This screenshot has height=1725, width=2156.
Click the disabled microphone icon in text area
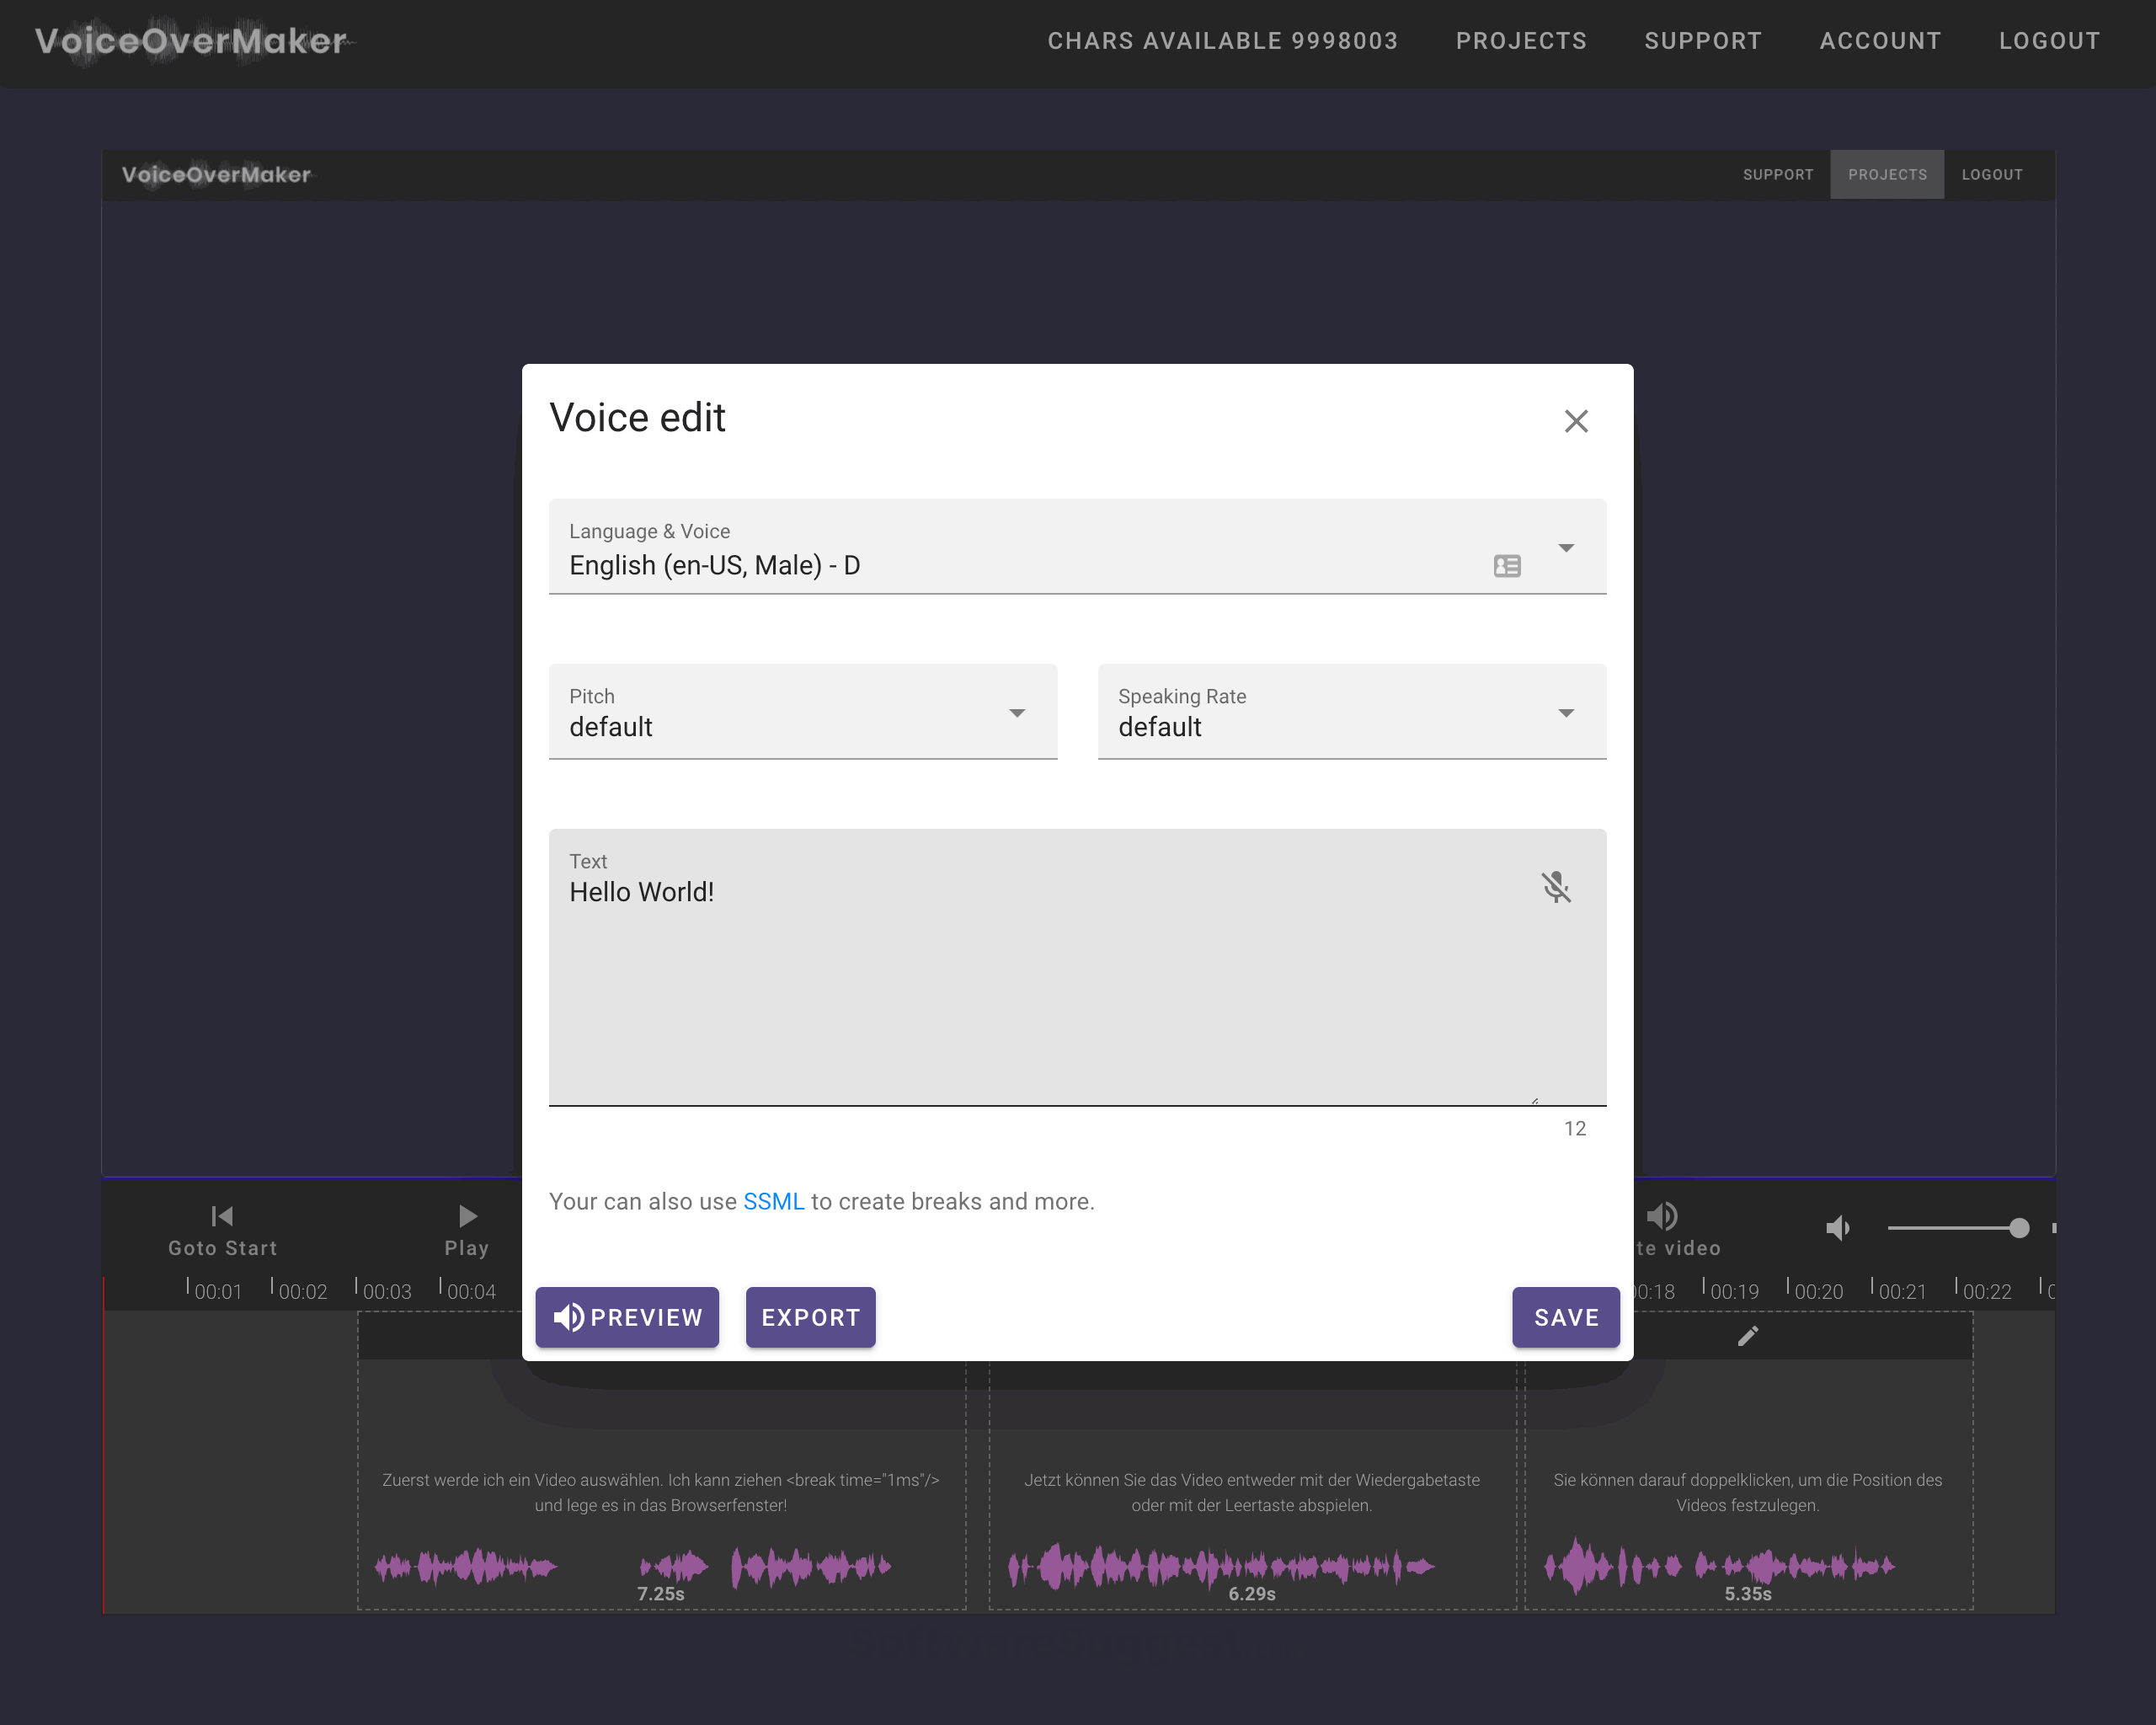[1556, 887]
